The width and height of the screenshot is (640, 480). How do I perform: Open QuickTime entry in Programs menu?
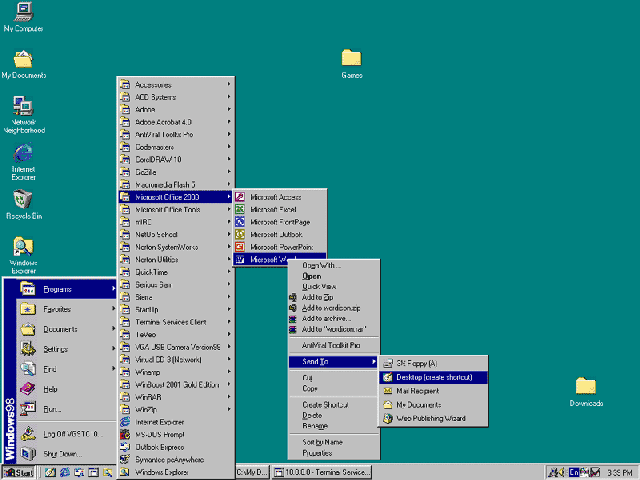[176, 272]
